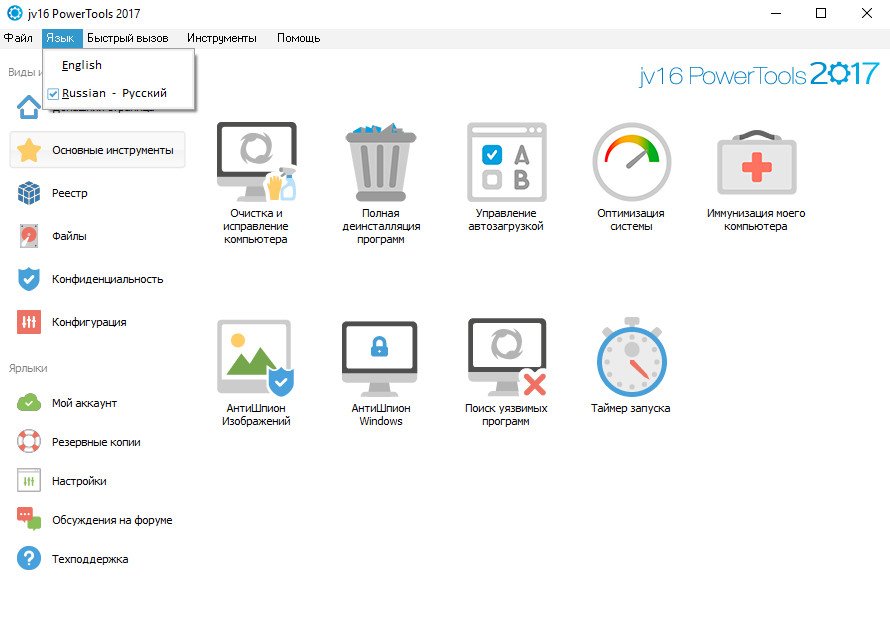
Task: Open the Конфиденциальность label
Action: [x=108, y=279]
